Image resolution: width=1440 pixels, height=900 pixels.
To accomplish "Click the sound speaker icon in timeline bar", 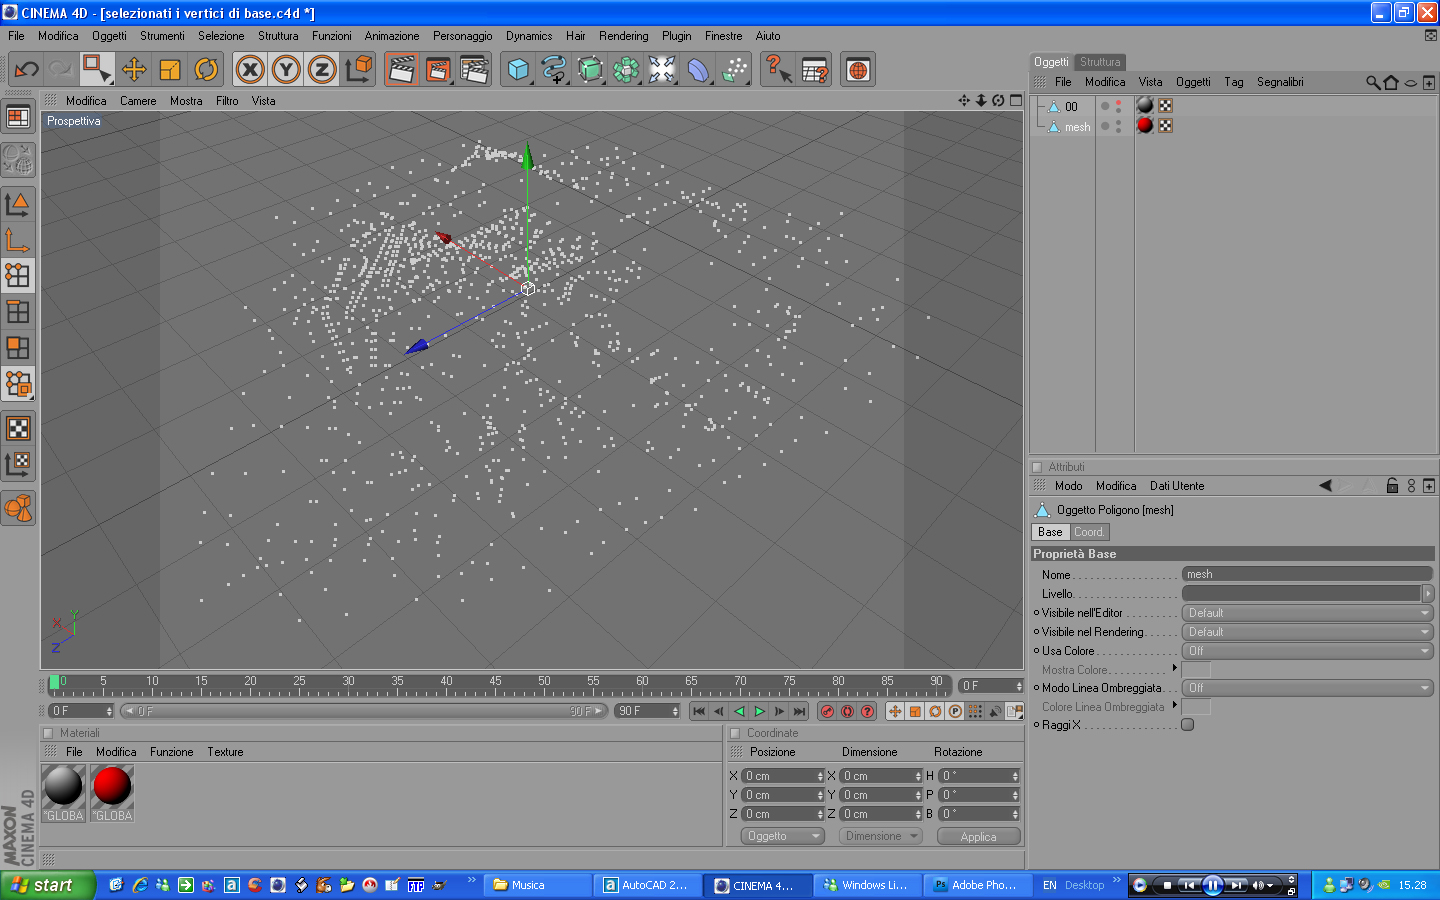I will tap(995, 711).
